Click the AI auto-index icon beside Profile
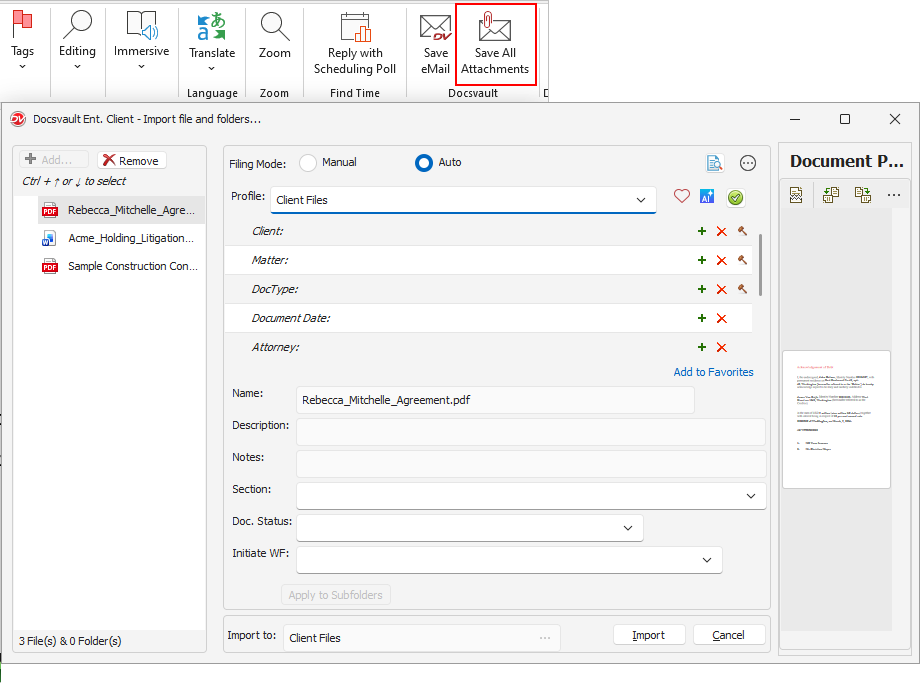This screenshot has width=920, height=689. pyautogui.click(x=707, y=197)
